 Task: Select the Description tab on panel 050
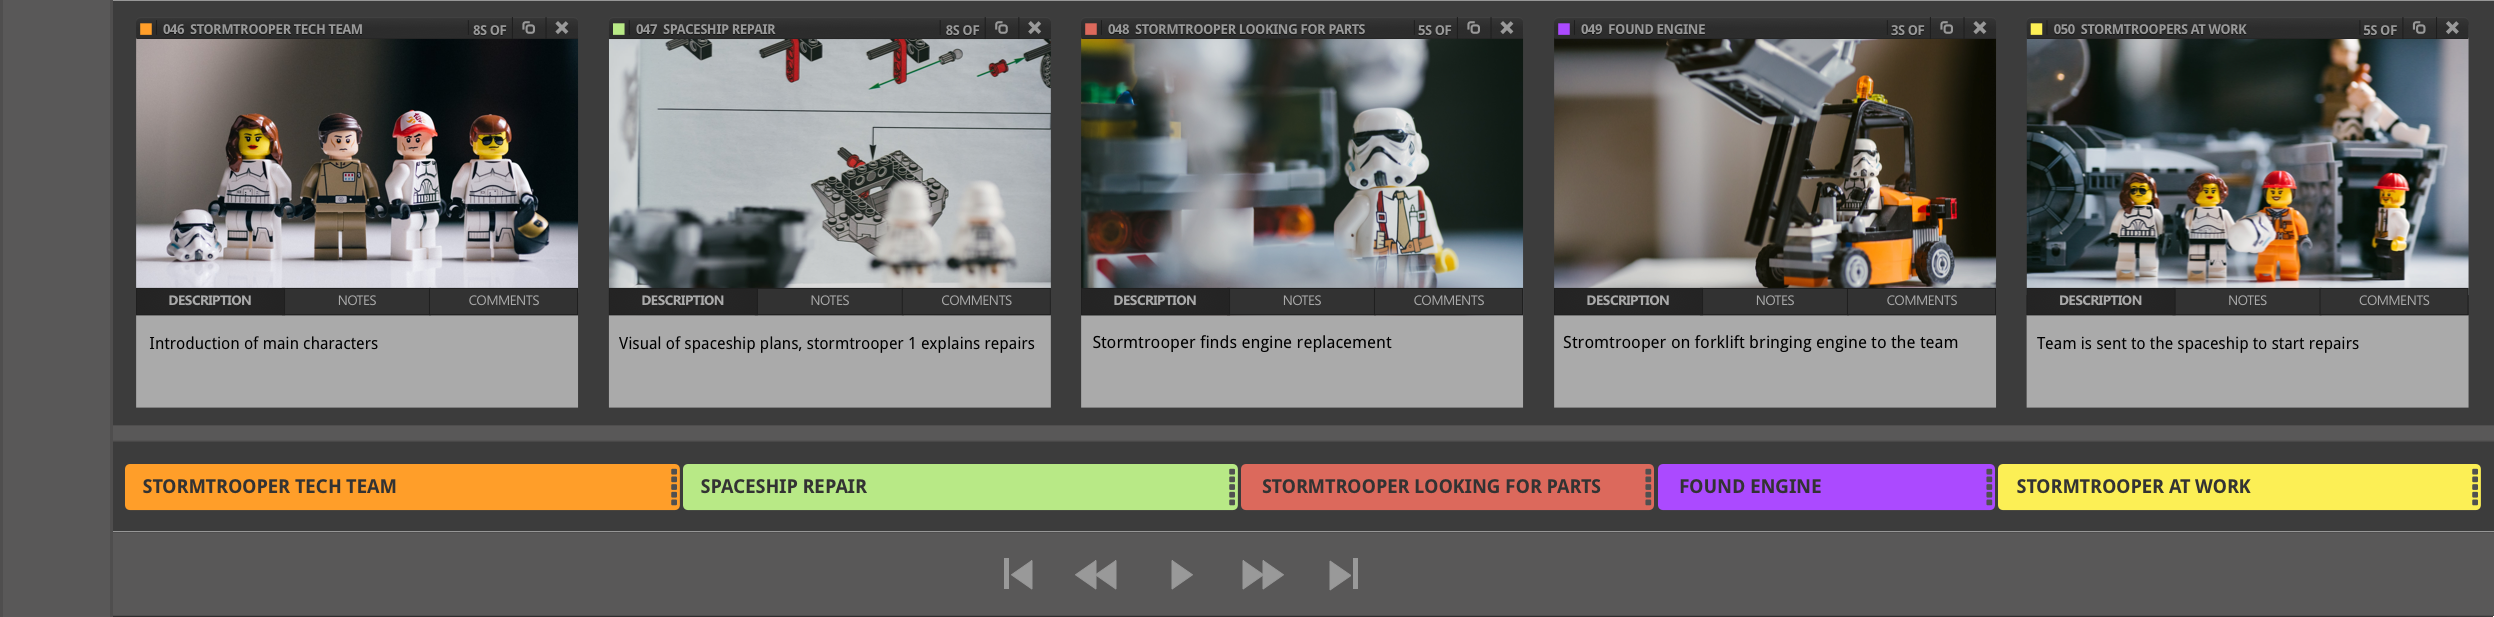pyautogui.click(x=2100, y=301)
